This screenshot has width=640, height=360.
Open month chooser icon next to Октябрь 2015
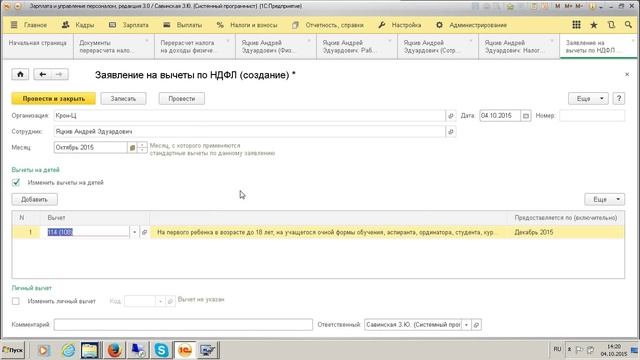tap(132, 147)
